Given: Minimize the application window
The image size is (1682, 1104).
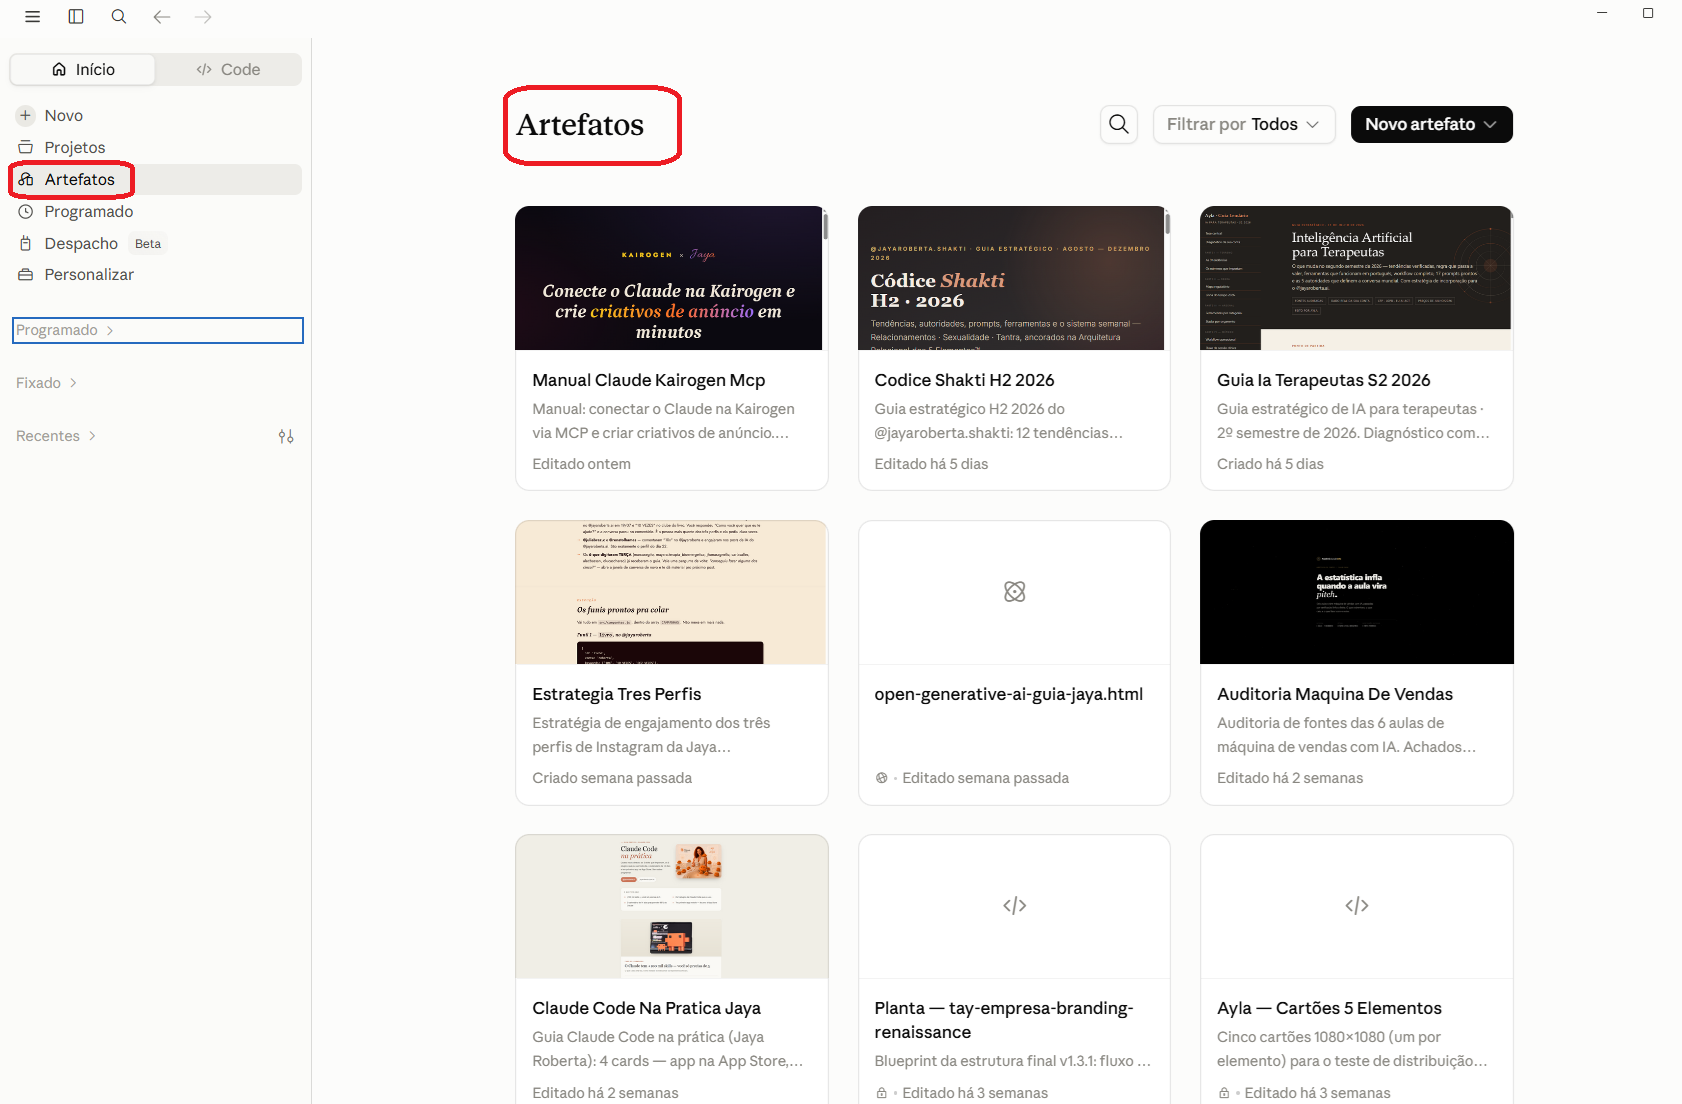Looking at the screenshot, I should pyautogui.click(x=1602, y=13).
